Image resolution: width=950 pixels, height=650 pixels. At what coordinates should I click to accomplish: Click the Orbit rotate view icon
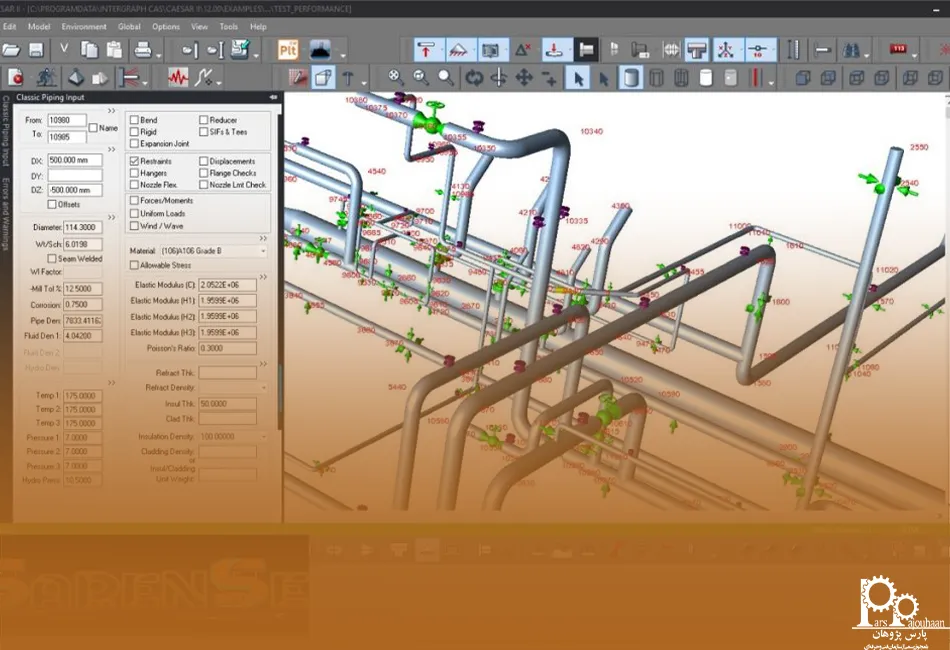coord(474,78)
